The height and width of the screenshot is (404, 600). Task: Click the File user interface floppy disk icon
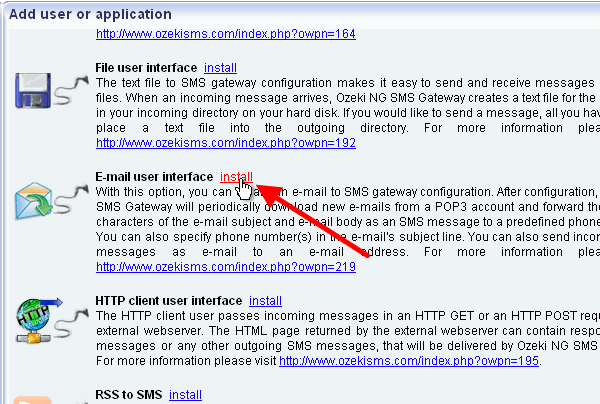(x=33, y=90)
